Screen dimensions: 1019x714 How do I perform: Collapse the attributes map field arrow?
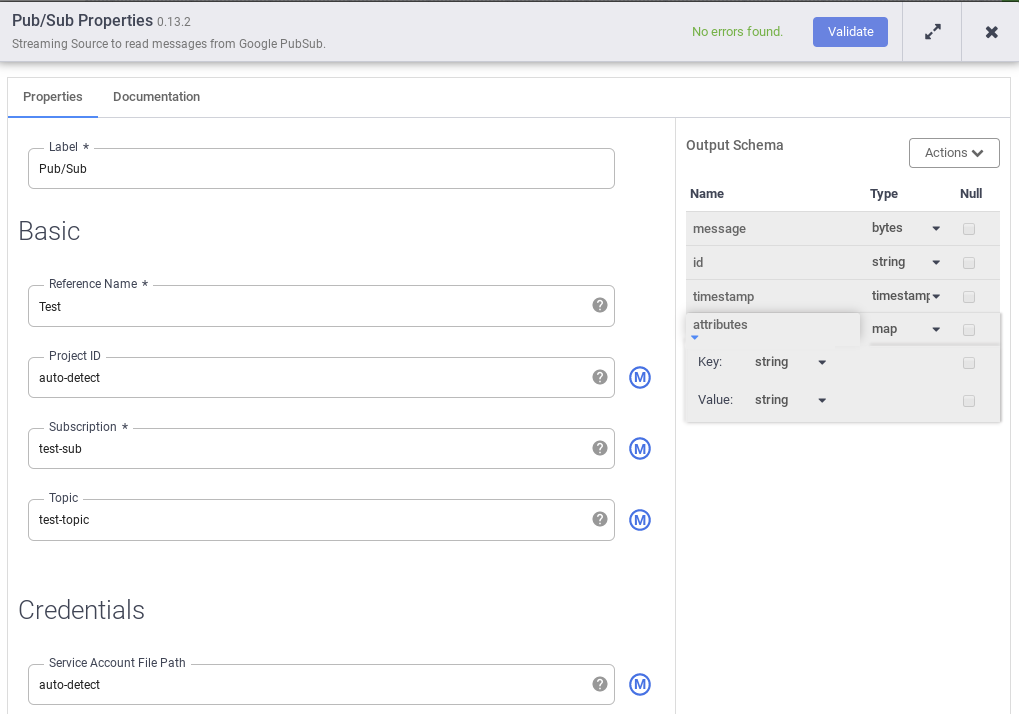(x=695, y=338)
